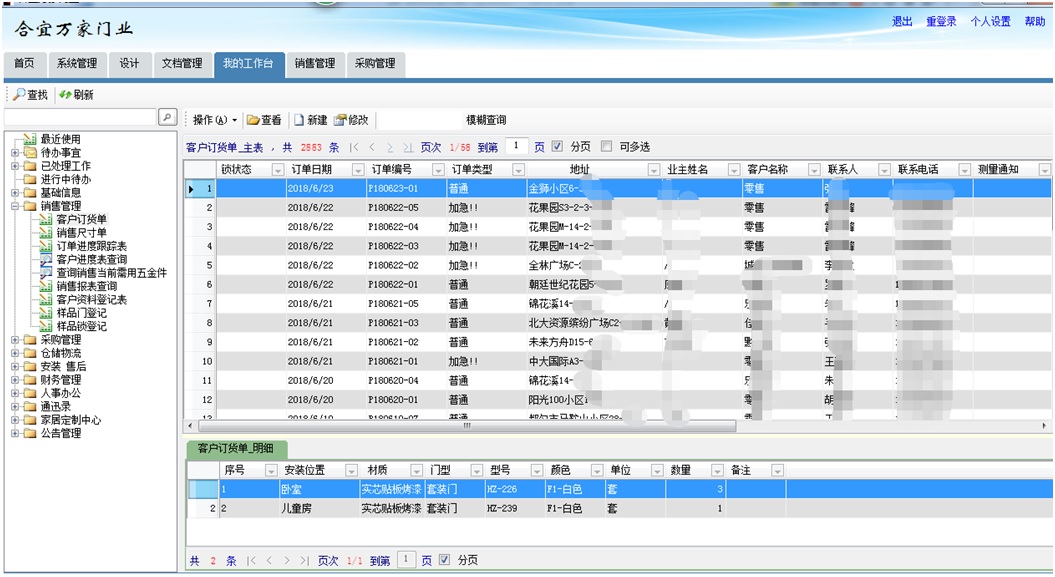Click the 查找 search magnifier icon
Viewport: 1055px width, 577px height.
(x=19, y=95)
